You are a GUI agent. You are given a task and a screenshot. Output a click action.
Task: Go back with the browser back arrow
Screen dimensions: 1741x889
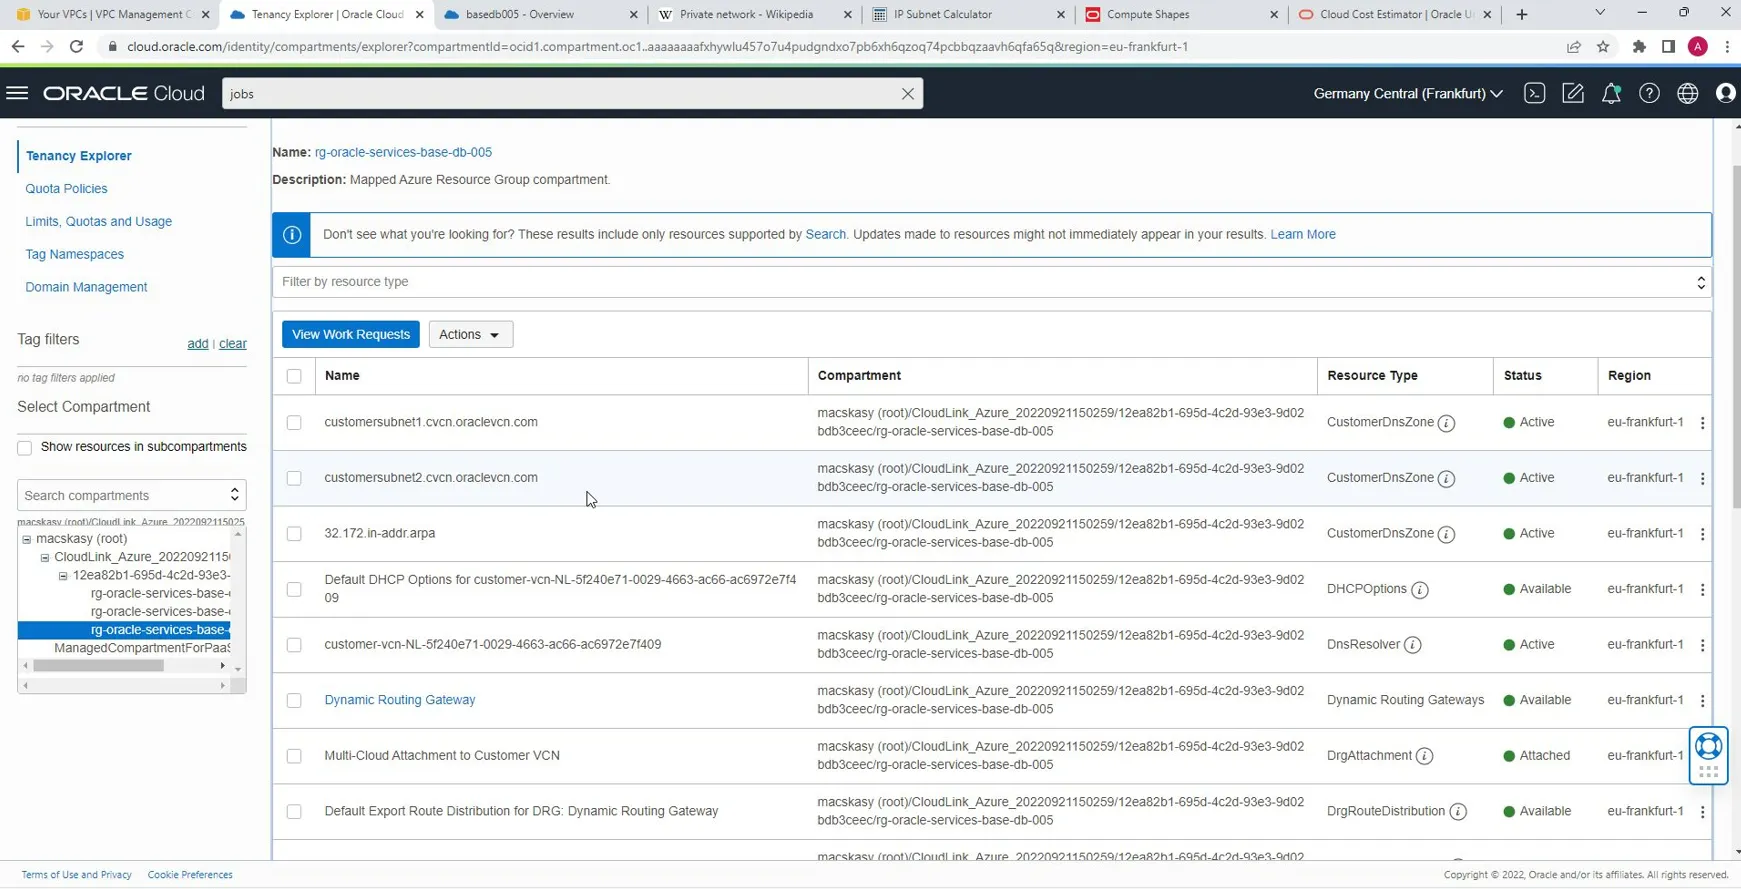[x=18, y=46]
